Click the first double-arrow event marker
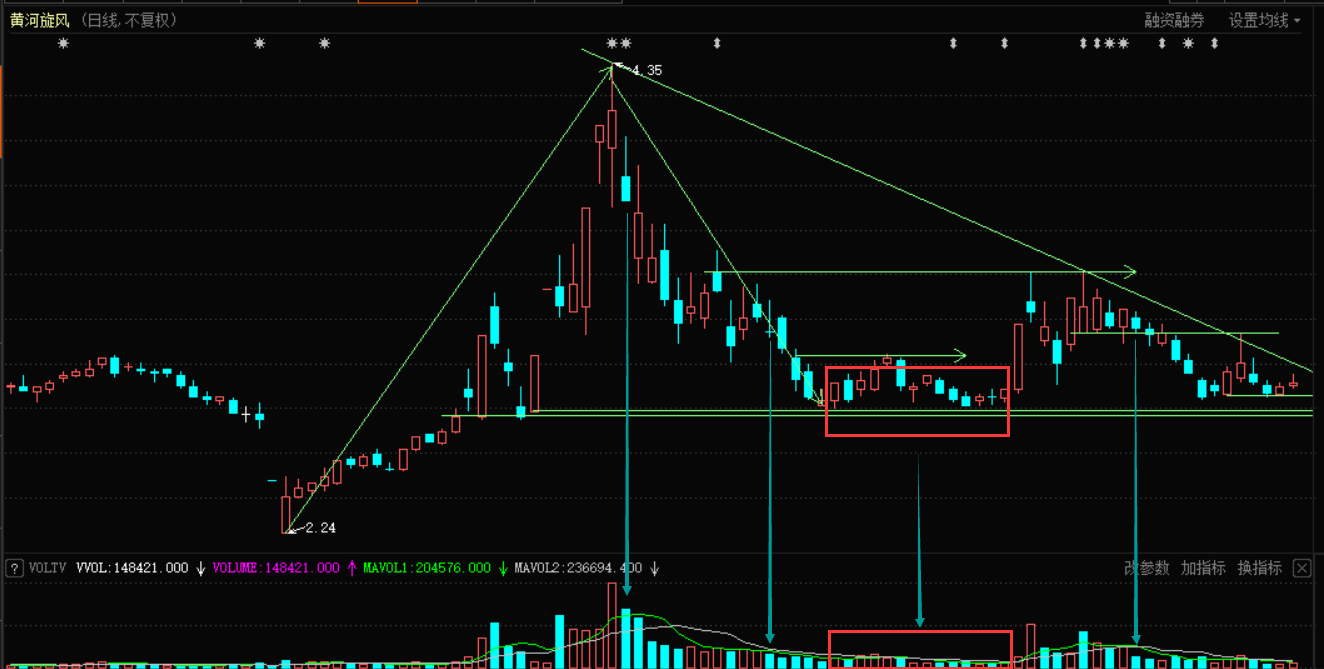 click(x=716, y=43)
